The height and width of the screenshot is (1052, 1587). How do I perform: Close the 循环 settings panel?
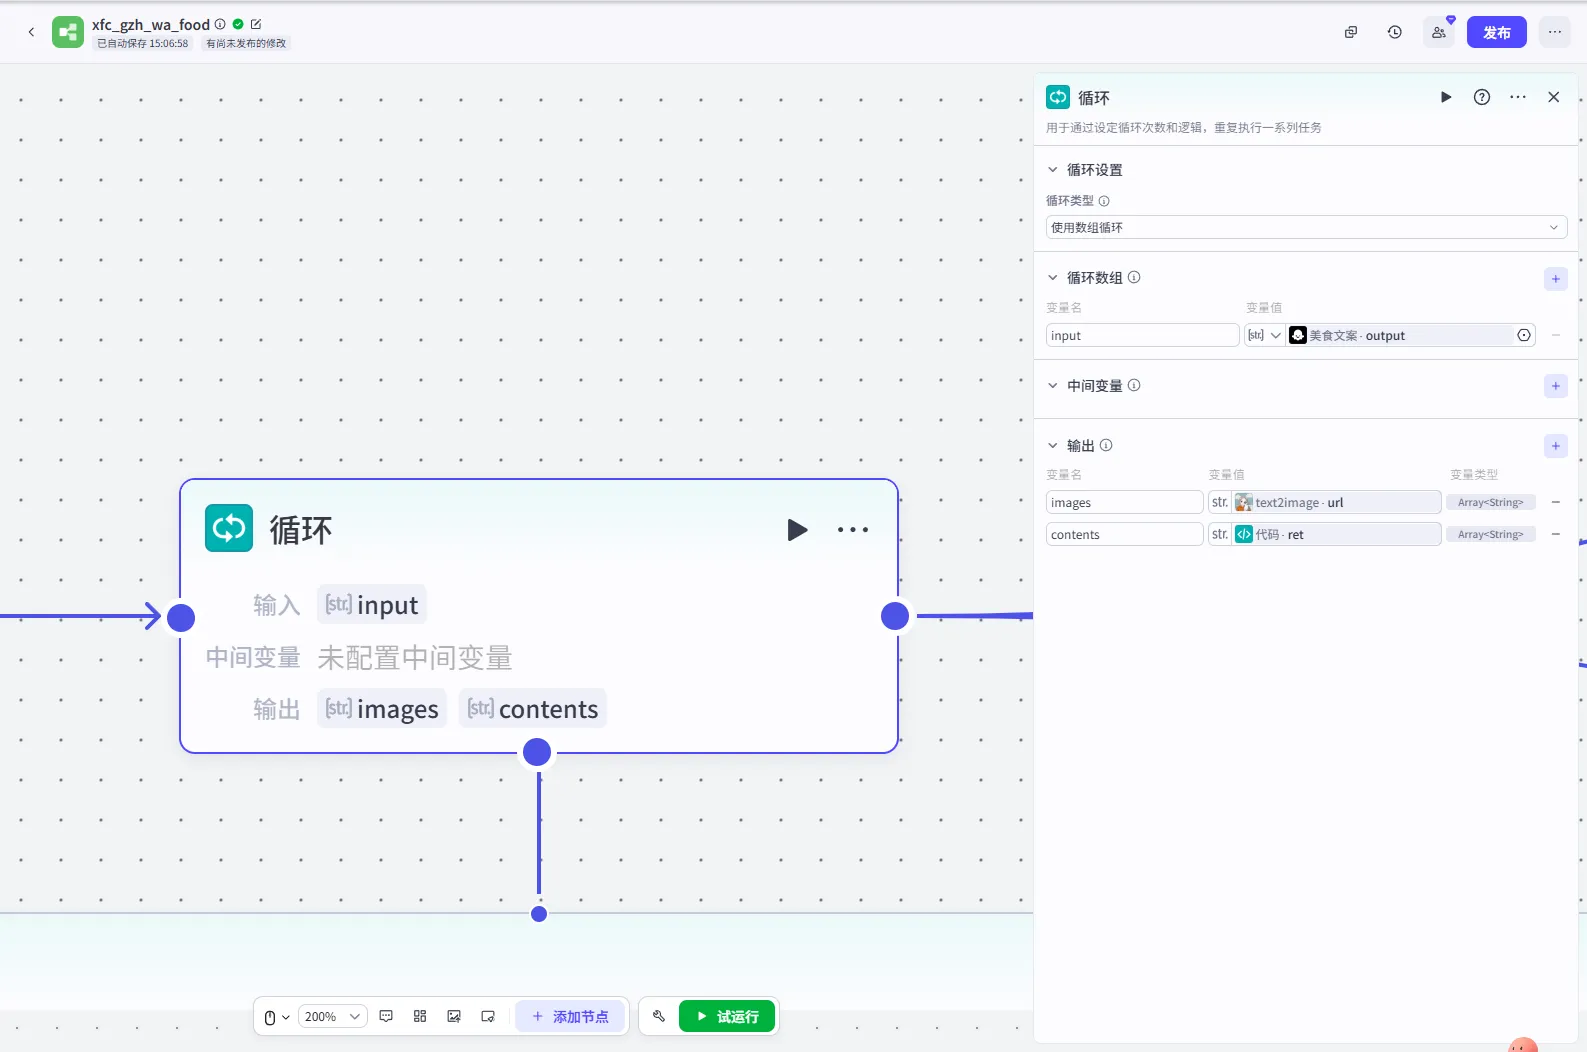(x=1554, y=97)
